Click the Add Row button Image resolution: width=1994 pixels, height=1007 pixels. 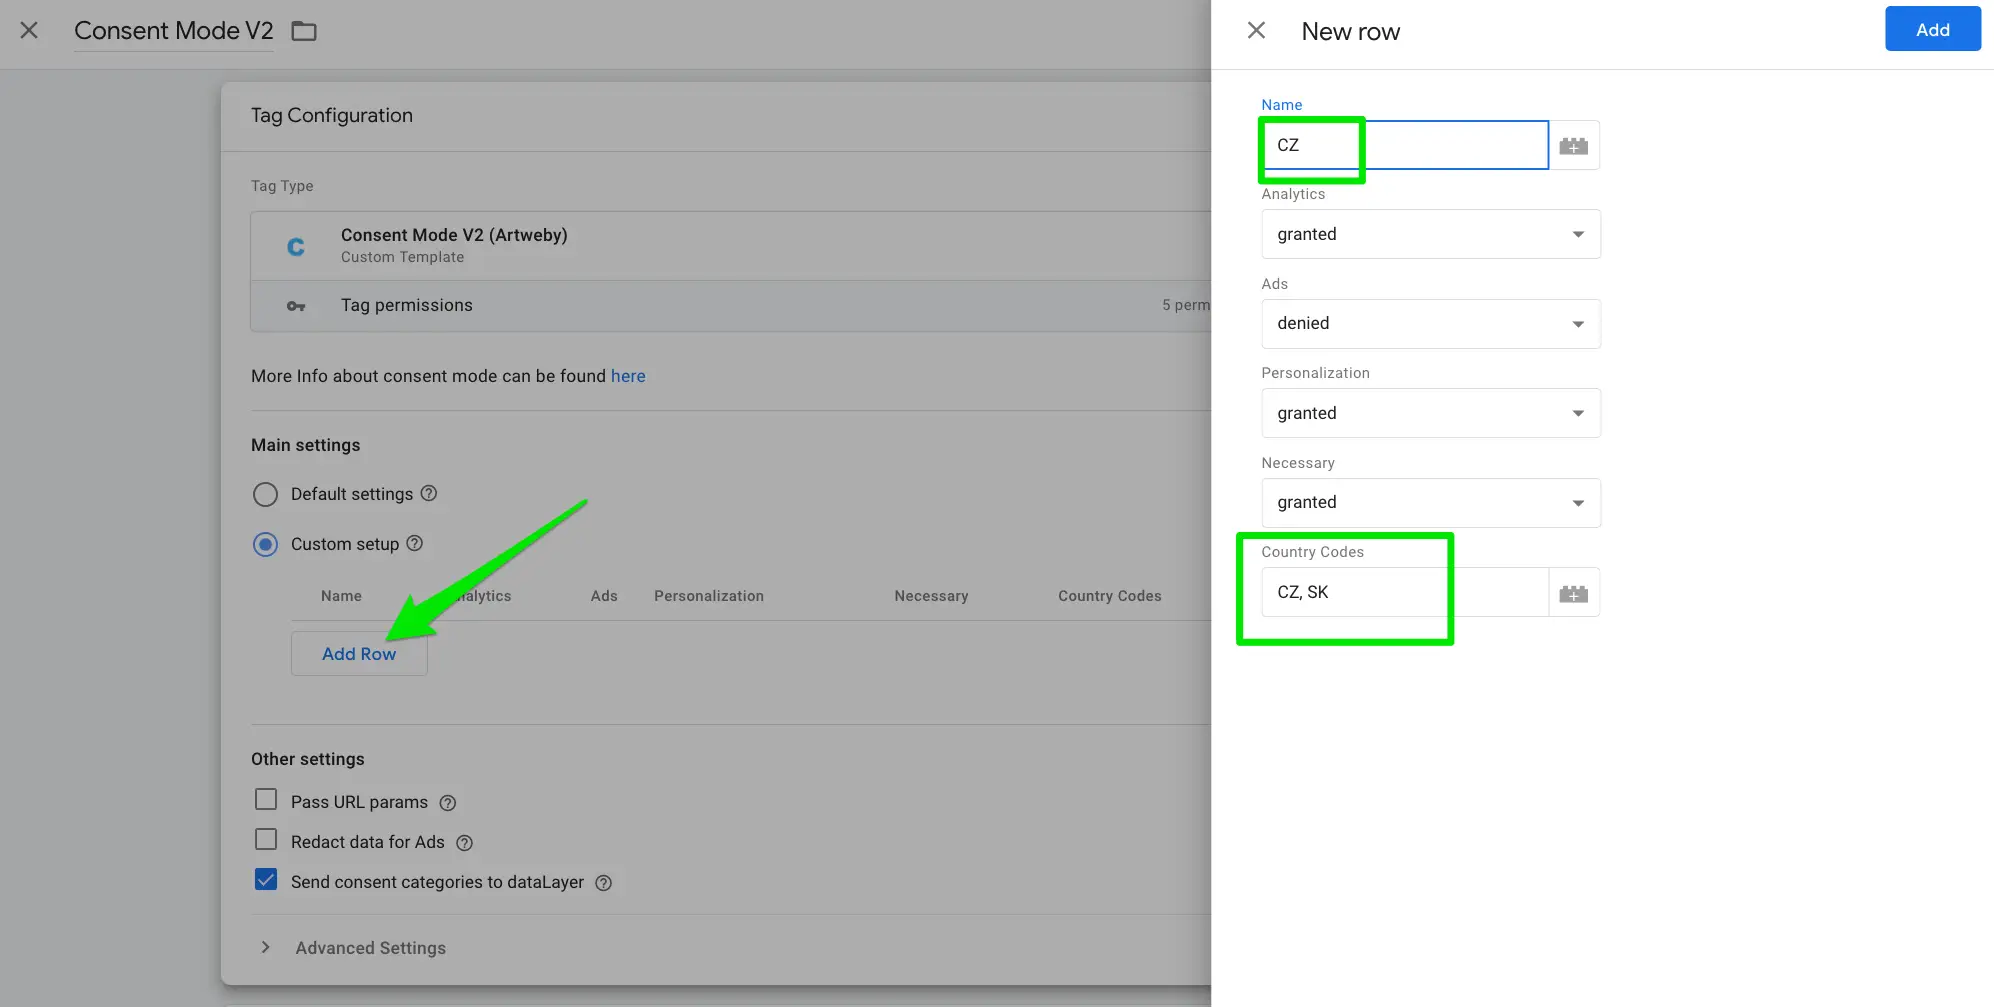[x=359, y=654]
